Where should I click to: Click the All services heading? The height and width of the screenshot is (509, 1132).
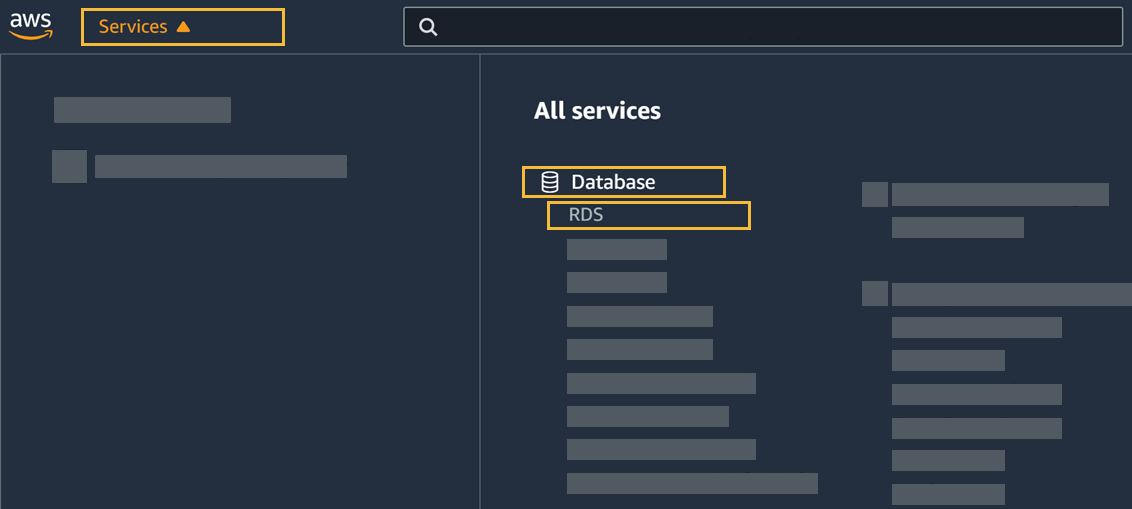pyautogui.click(x=597, y=110)
